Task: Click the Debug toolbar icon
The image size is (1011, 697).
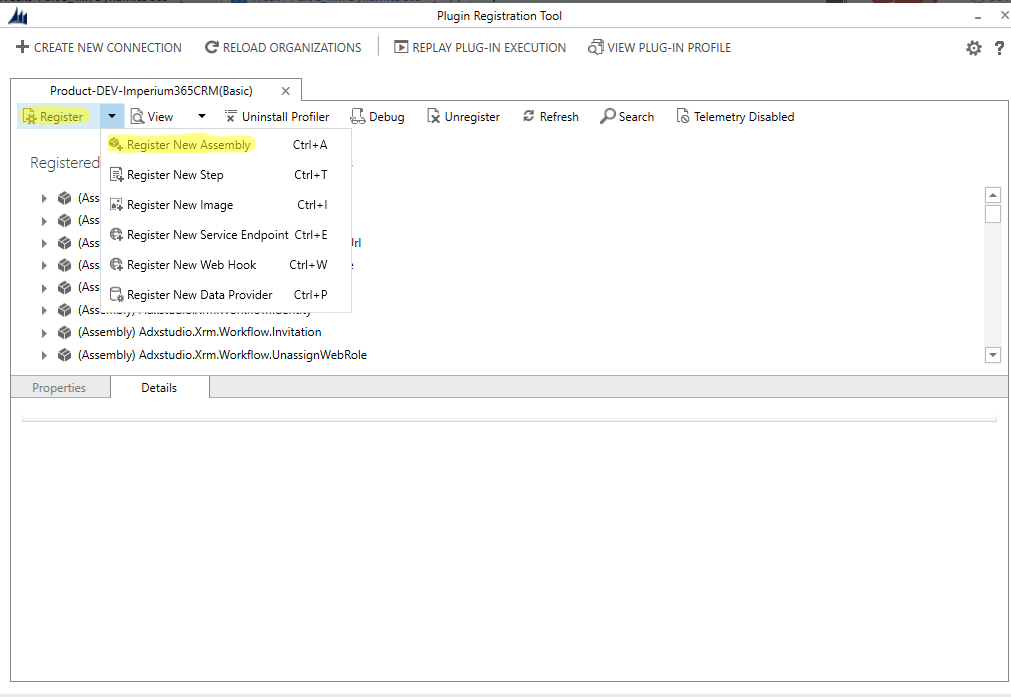Action: point(377,116)
